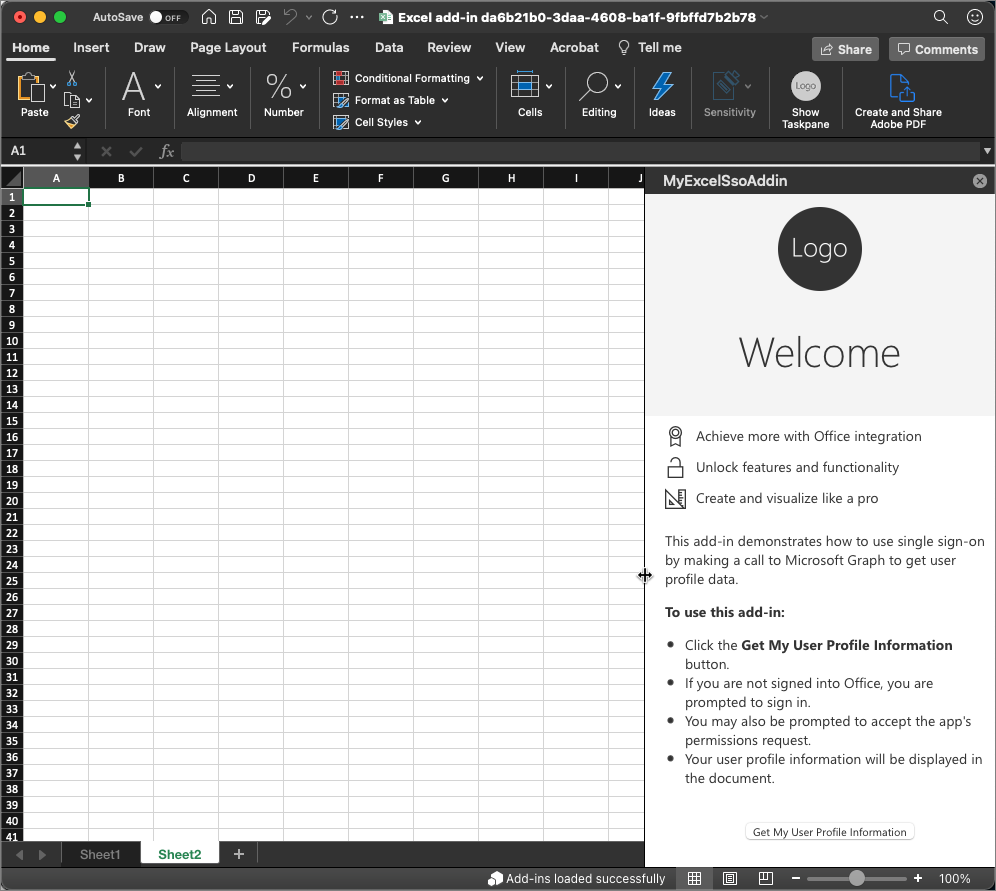Open the Review ribbon tab
This screenshot has width=996, height=891.
click(x=449, y=48)
